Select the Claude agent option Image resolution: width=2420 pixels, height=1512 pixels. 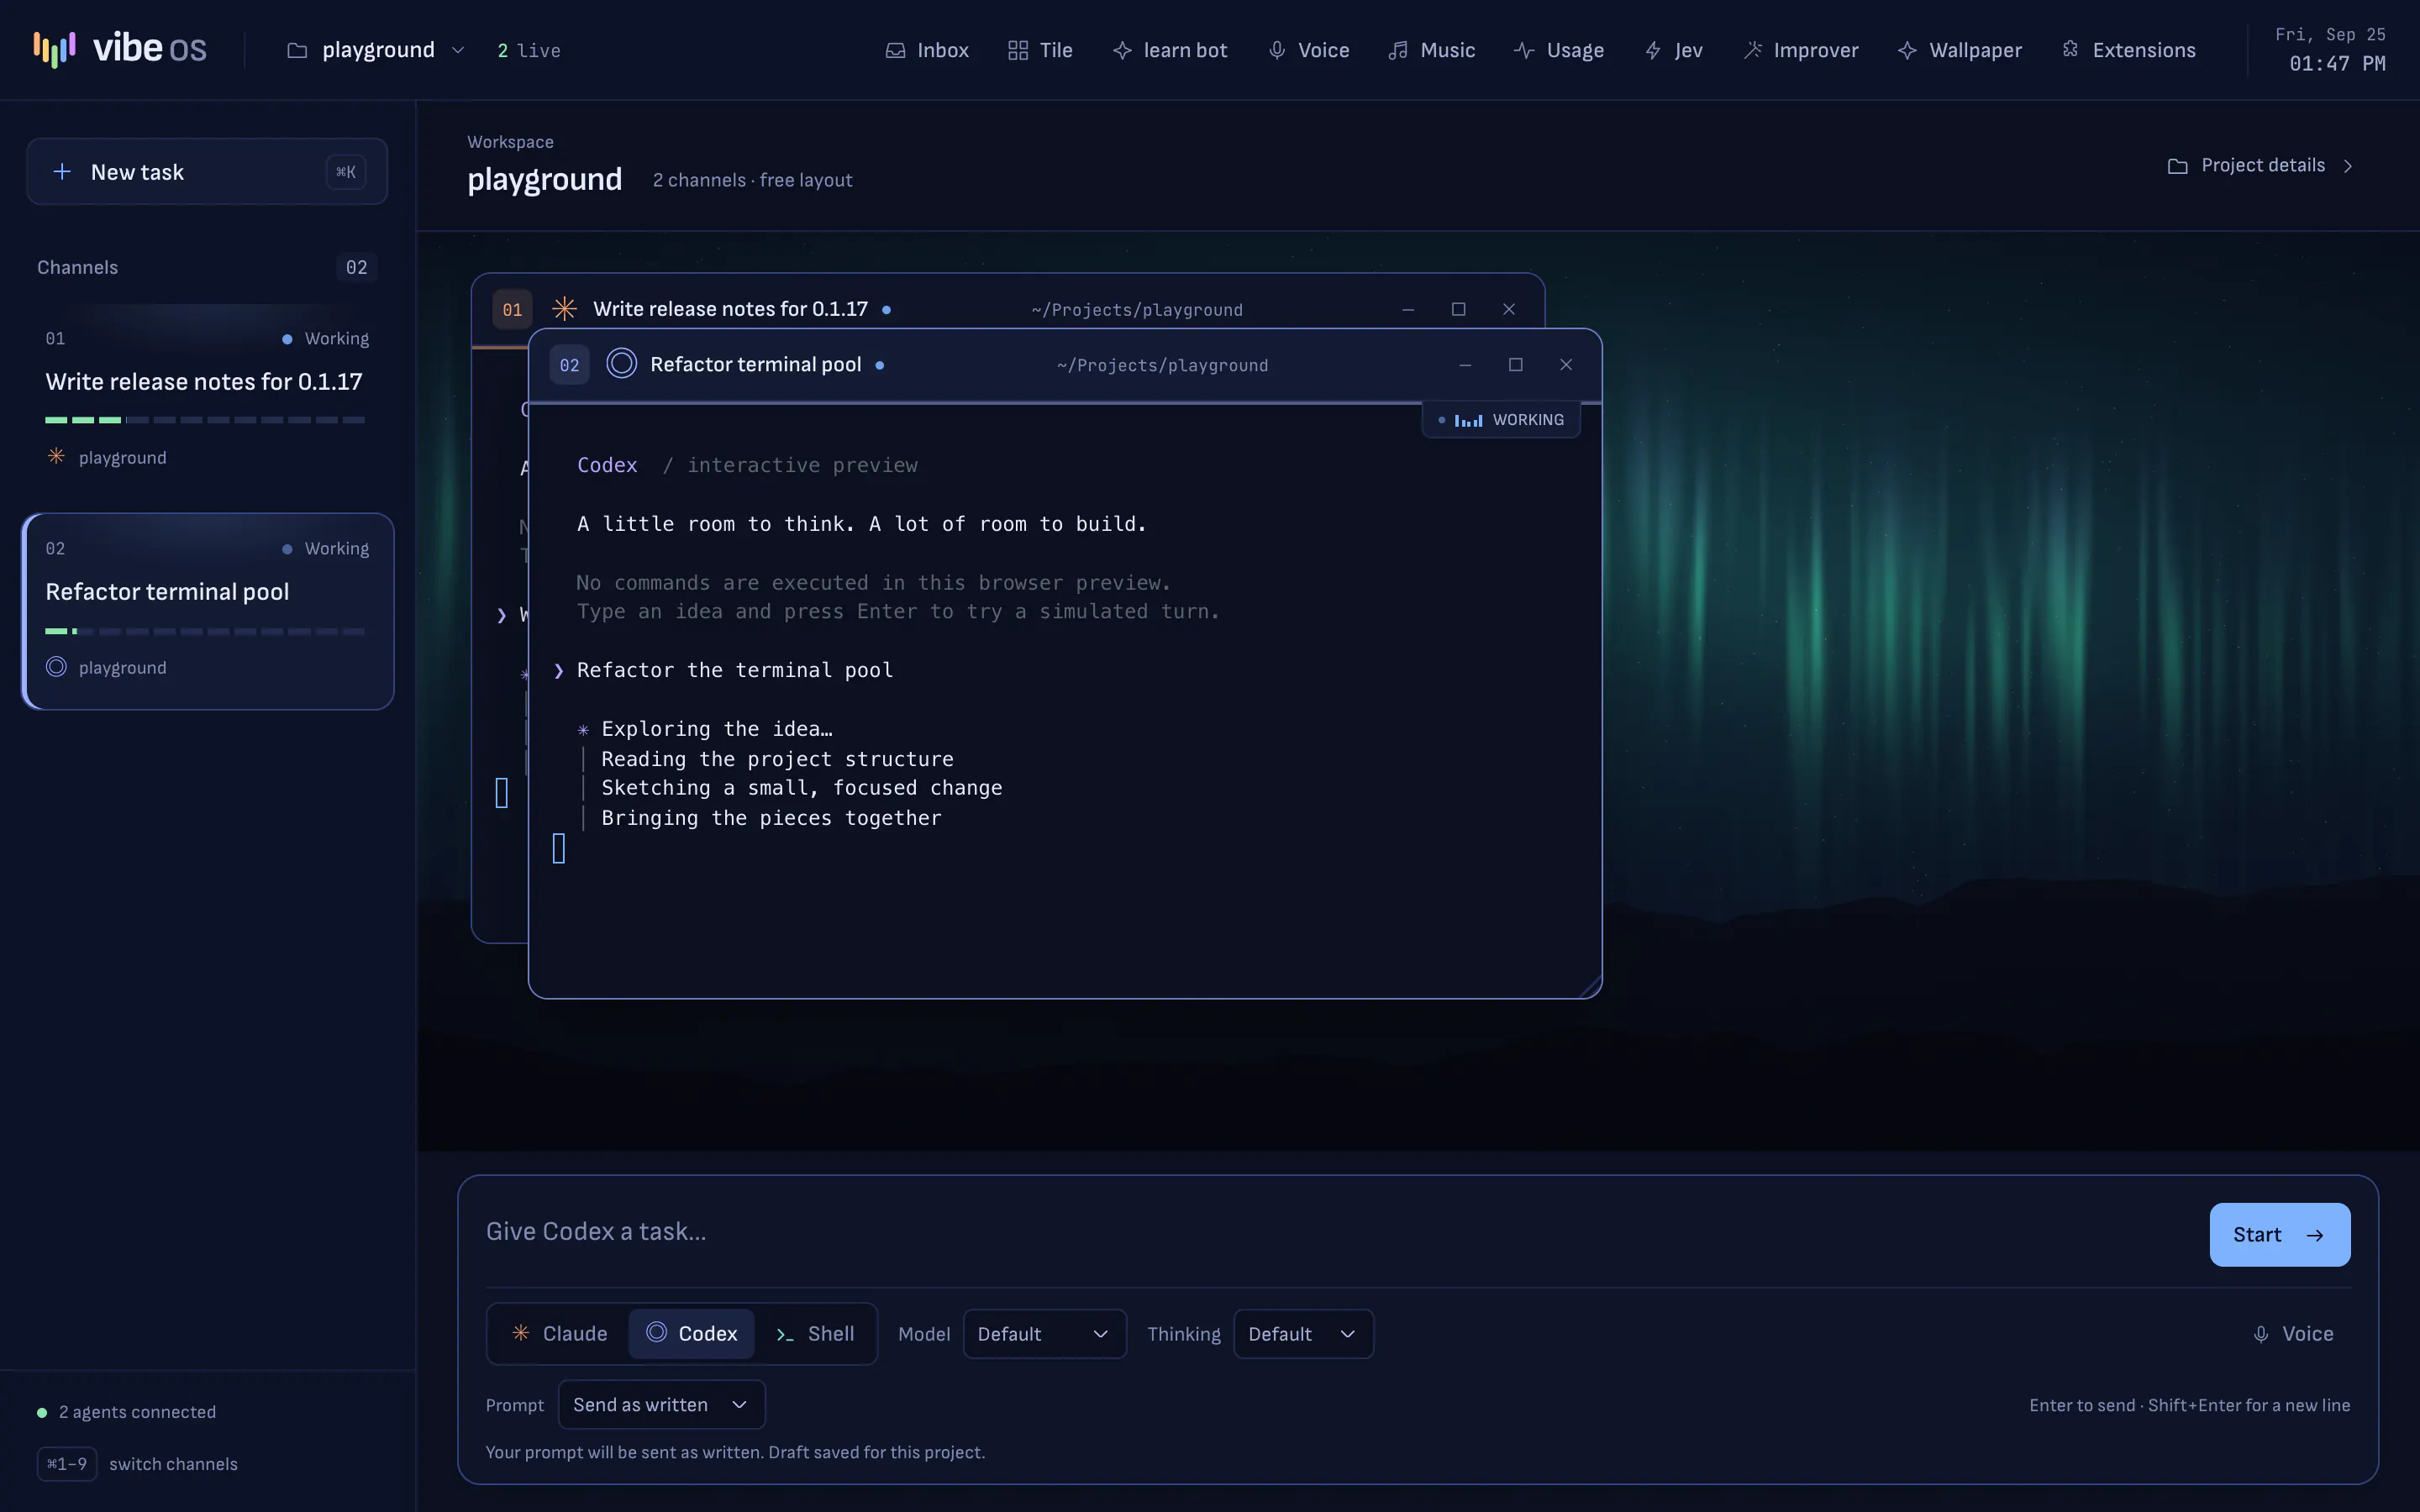(x=559, y=1334)
